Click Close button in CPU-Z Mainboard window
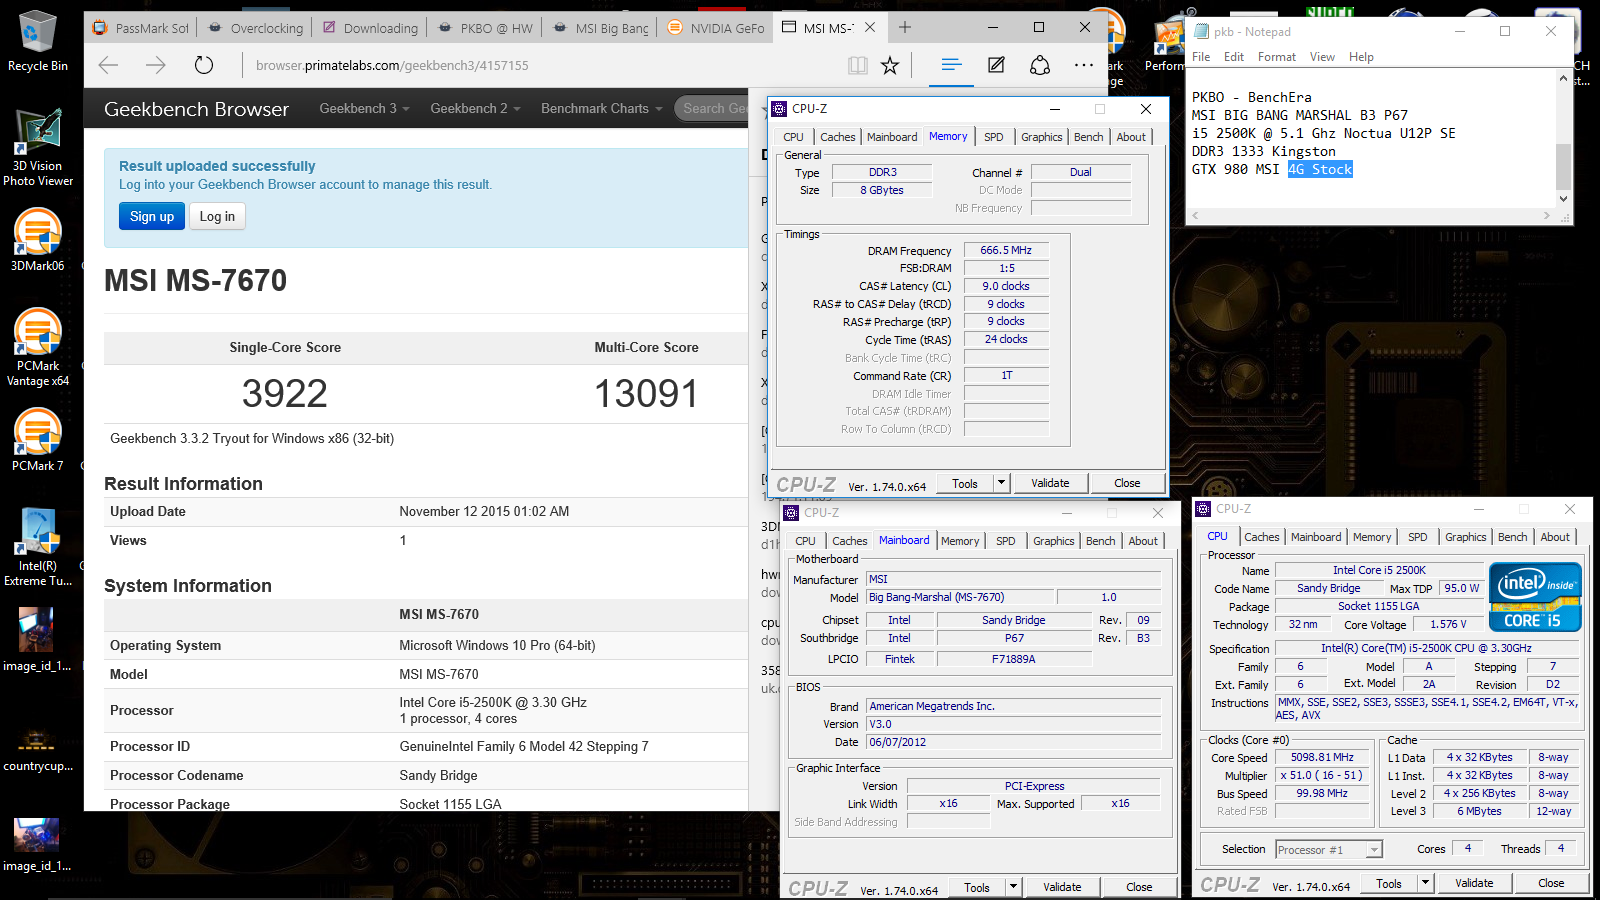This screenshot has width=1600, height=900. pyautogui.click(x=1139, y=887)
